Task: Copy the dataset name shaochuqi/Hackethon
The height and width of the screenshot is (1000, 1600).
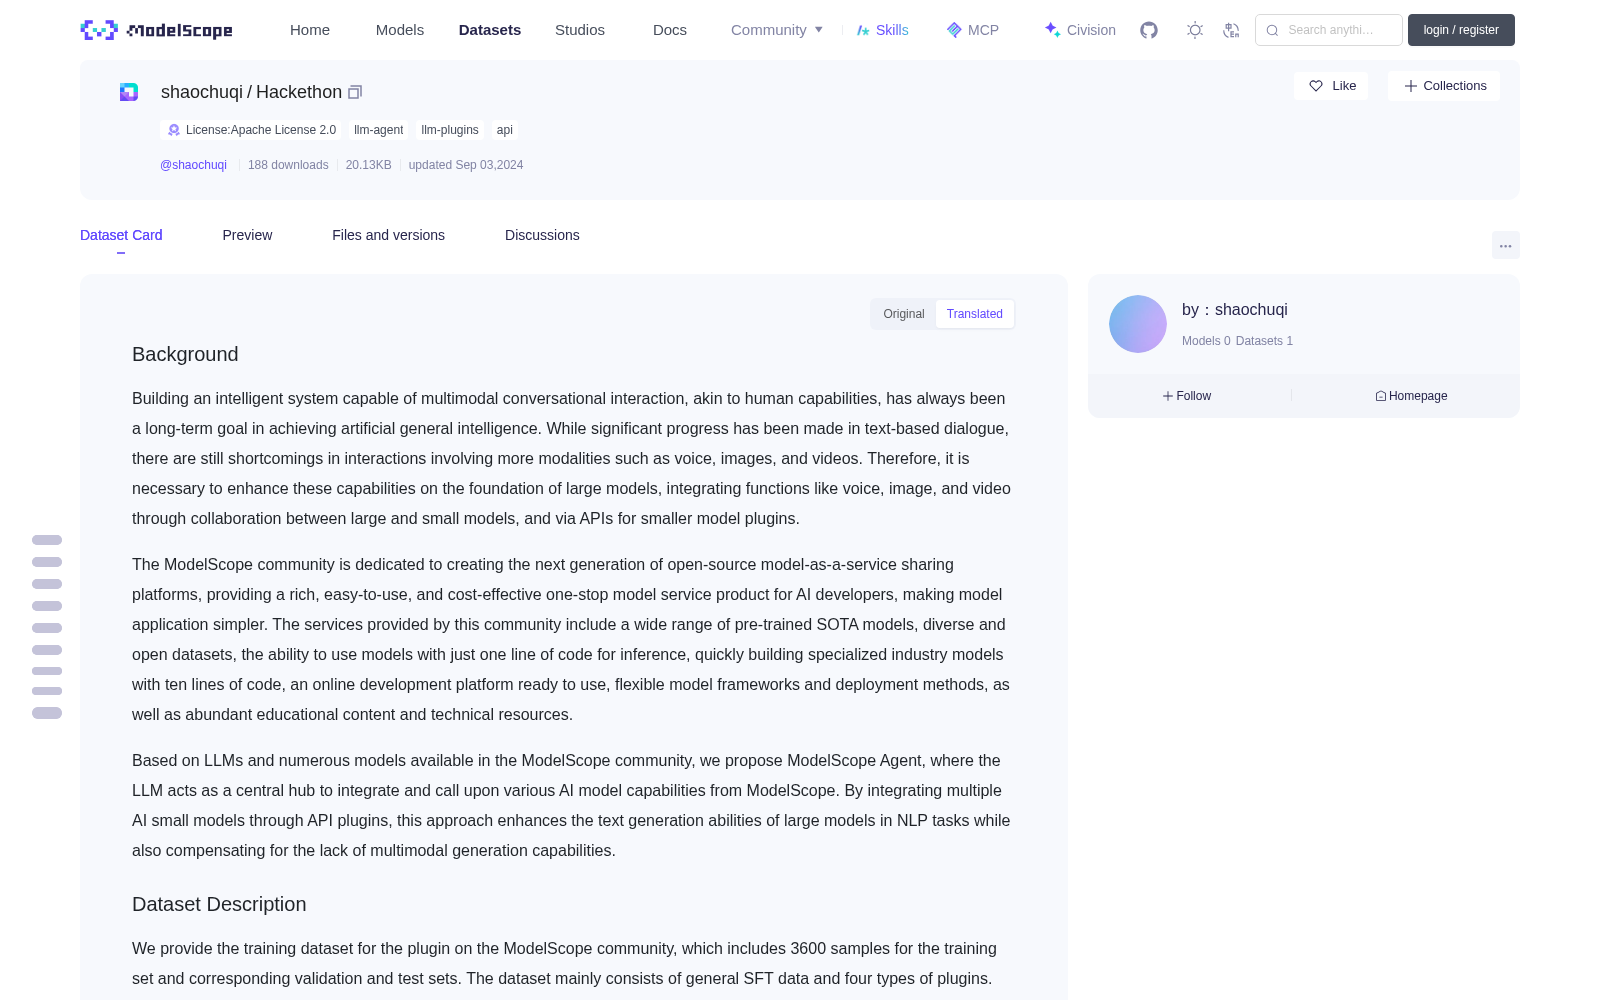Action: pyautogui.click(x=355, y=92)
